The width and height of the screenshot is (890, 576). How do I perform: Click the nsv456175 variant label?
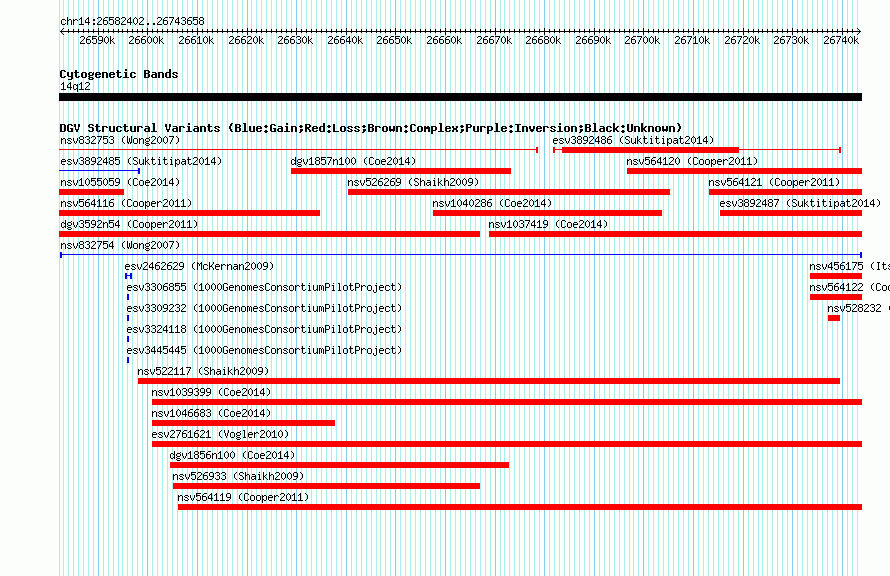click(x=849, y=266)
